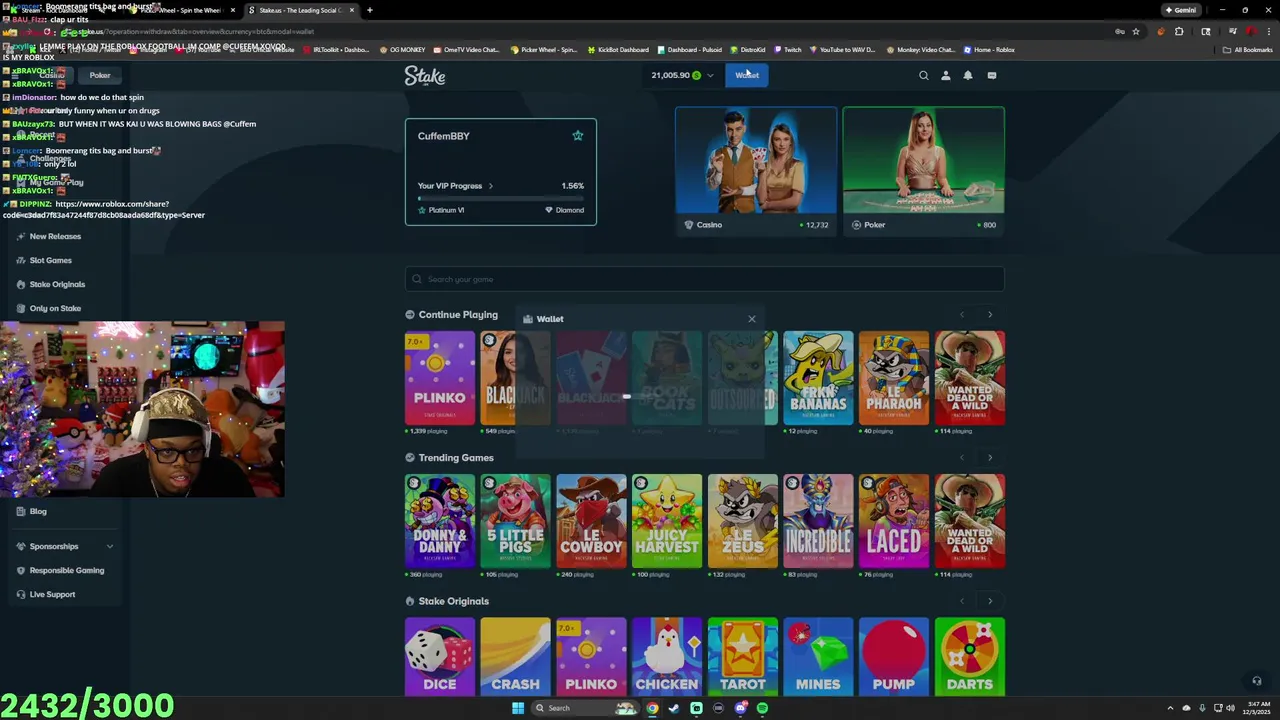The width and height of the screenshot is (1280, 720).
Task: Open Wanted Dead or a Wild in Trending Games
Action: 970,521
